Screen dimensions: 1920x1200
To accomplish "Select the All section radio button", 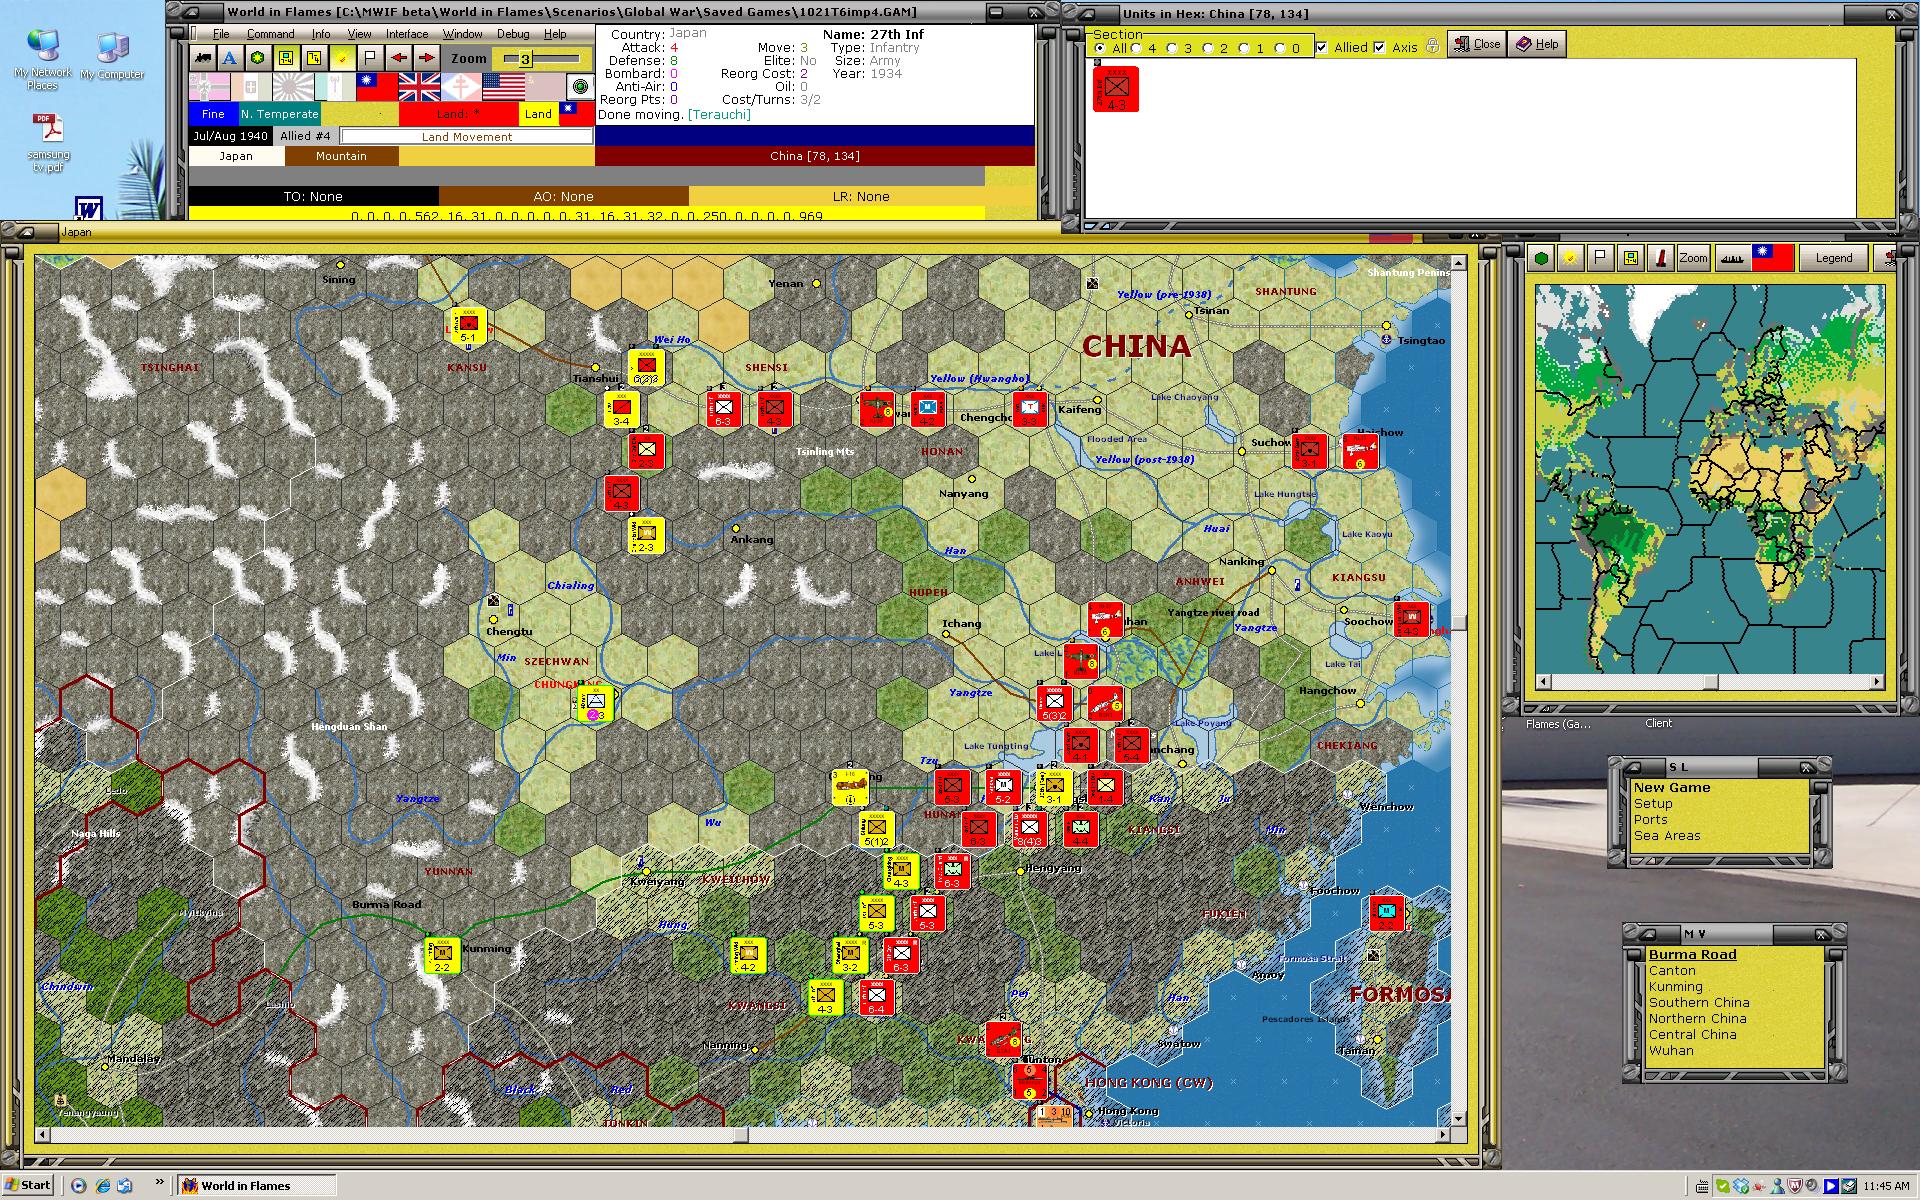I will (1100, 48).
